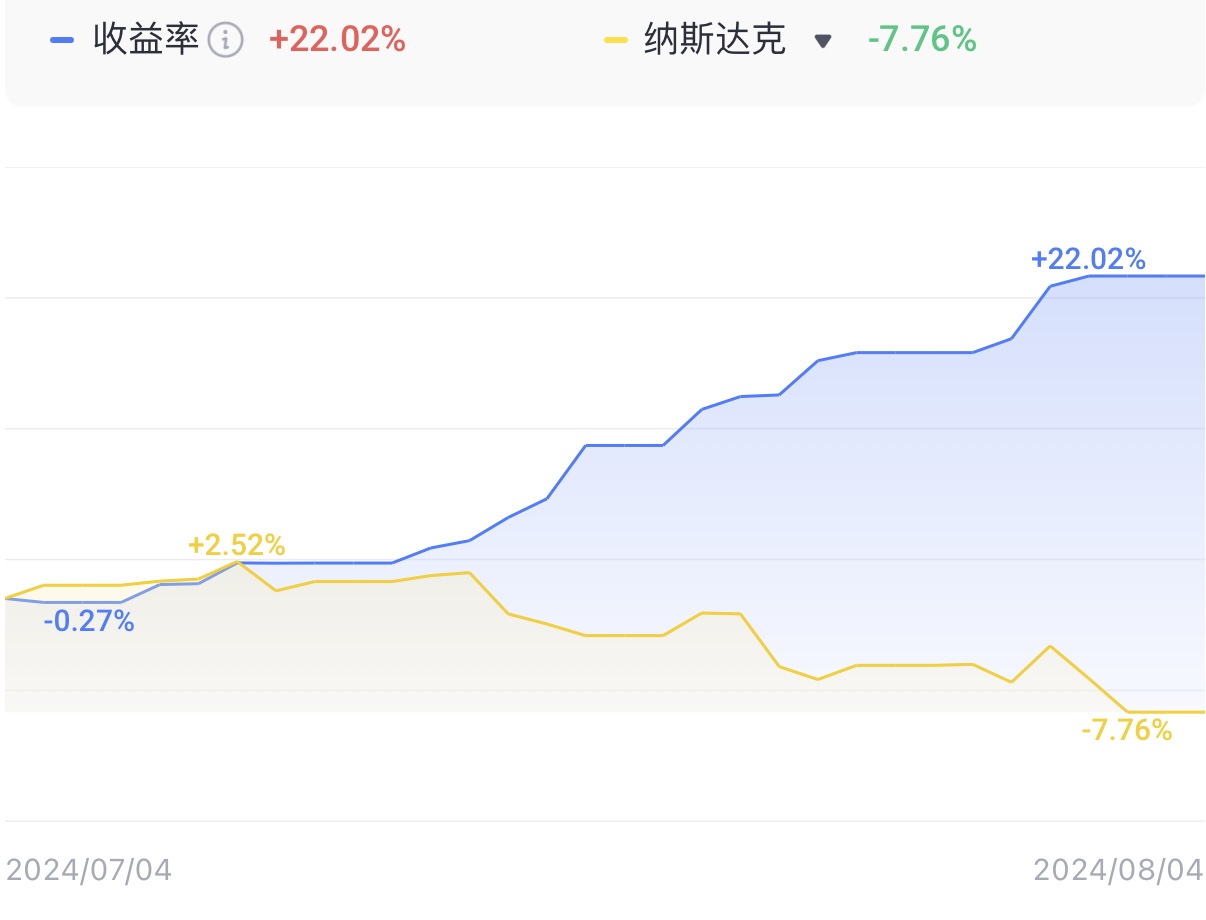Image resolution: width=1206 pixels, height=920 pixels.
Task: Click blue line dip above -0.27% label
Action: click(82, 602)
